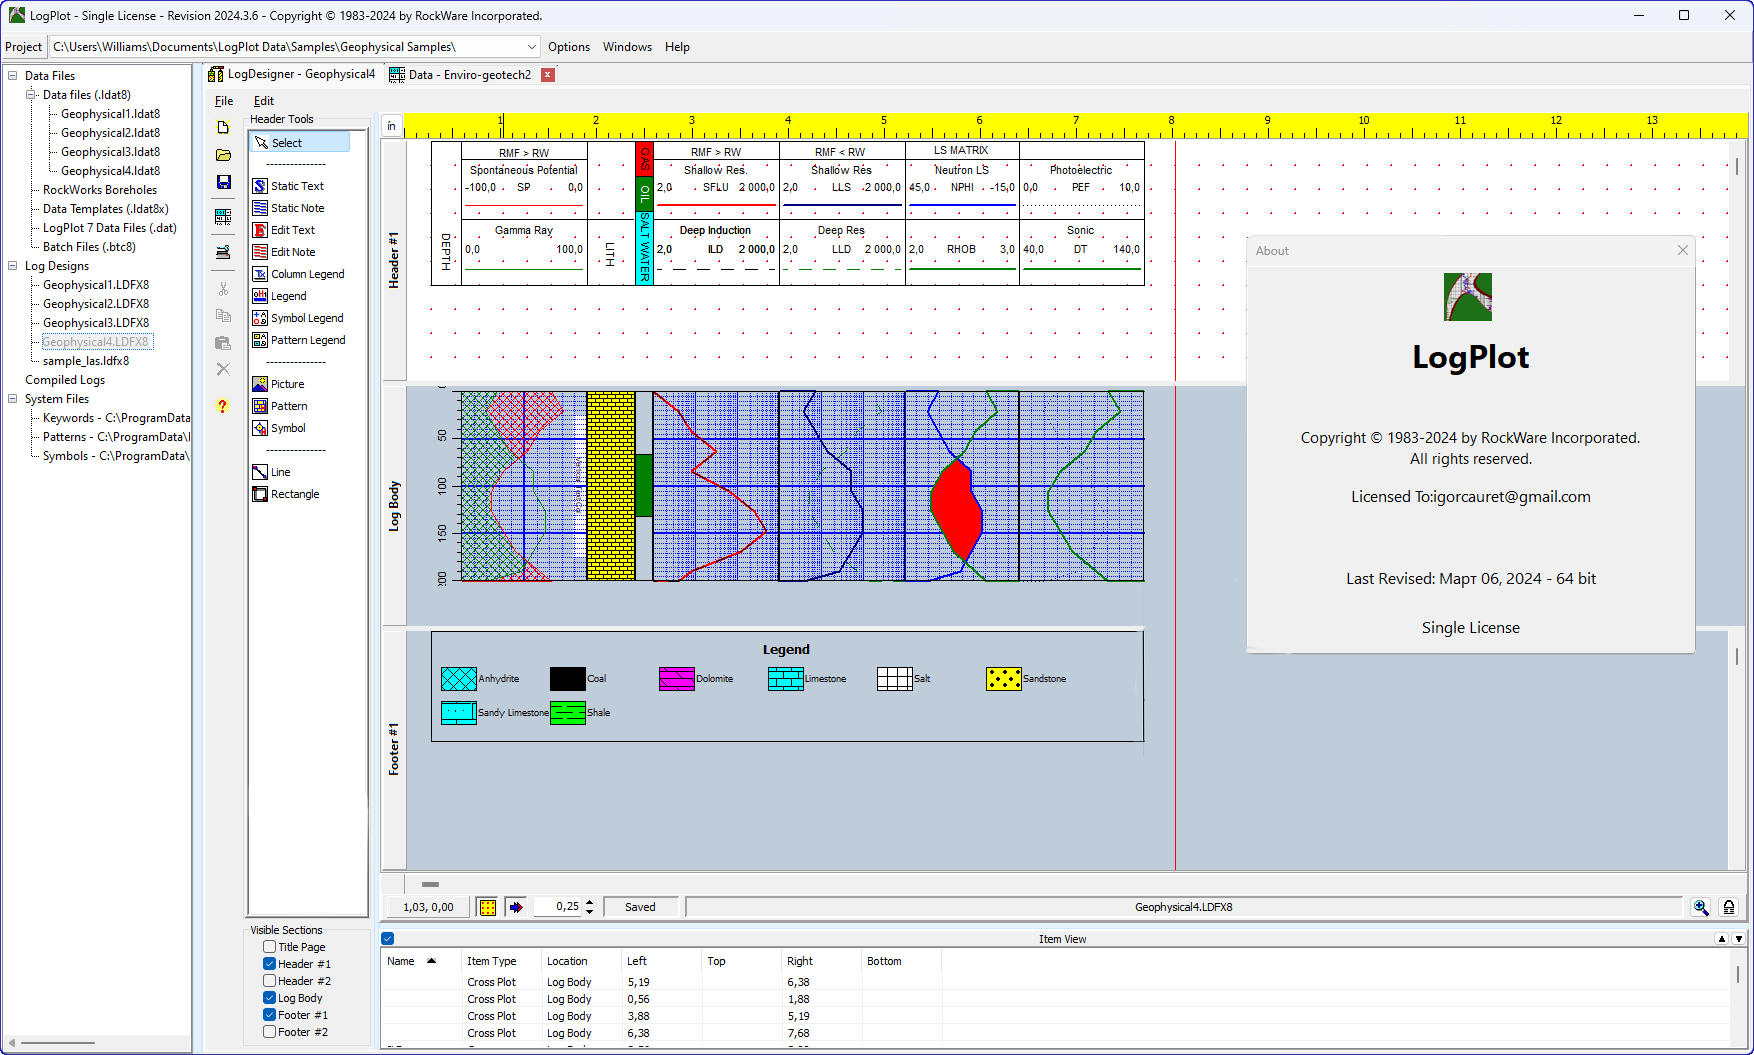The image size is (1754, 1055).
Task: Uncheck the Footer #1 section
Action: [x=270, y=1015]
